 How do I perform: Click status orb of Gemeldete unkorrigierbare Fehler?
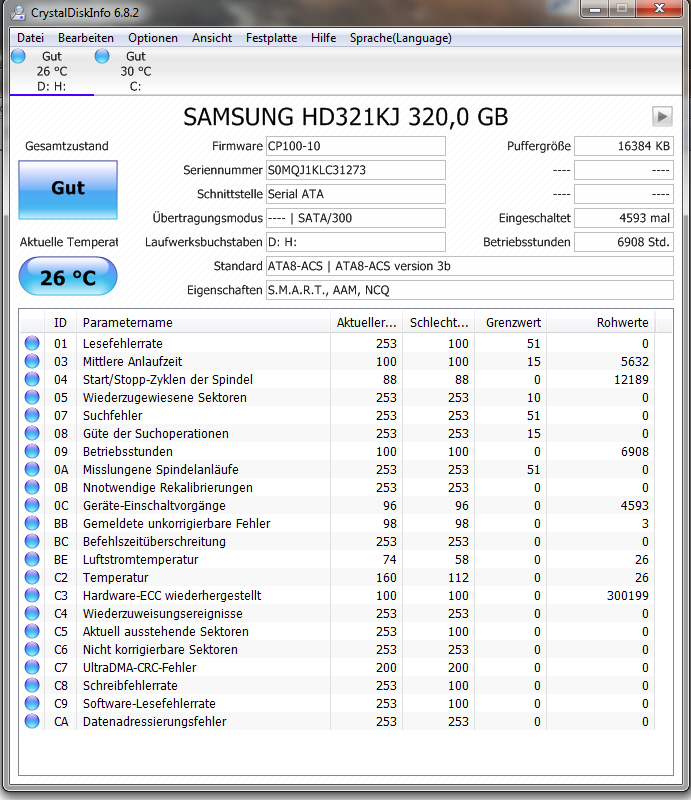tap(32, 523)
